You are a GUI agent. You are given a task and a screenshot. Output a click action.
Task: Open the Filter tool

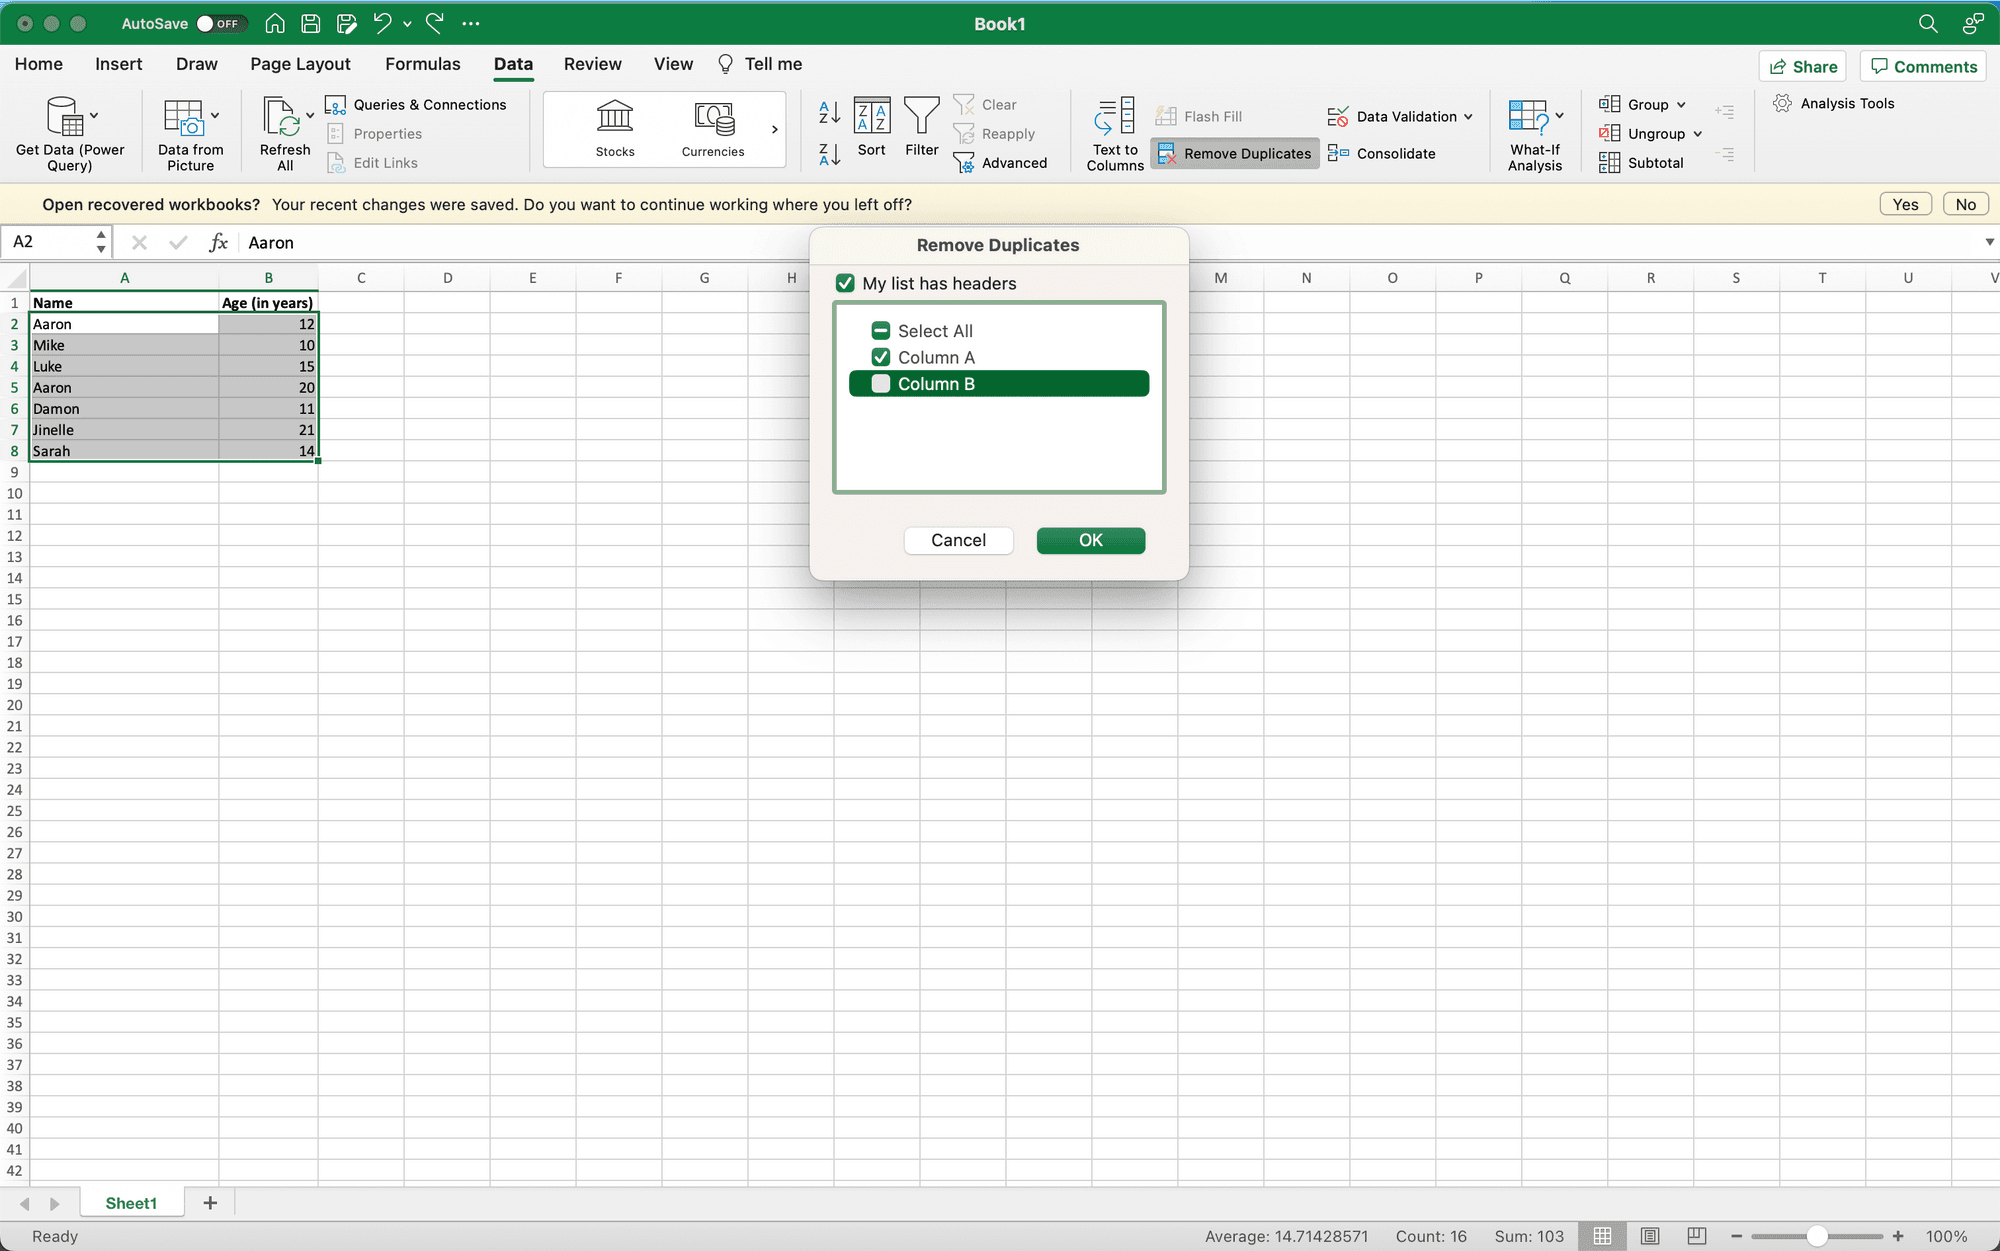921,125
